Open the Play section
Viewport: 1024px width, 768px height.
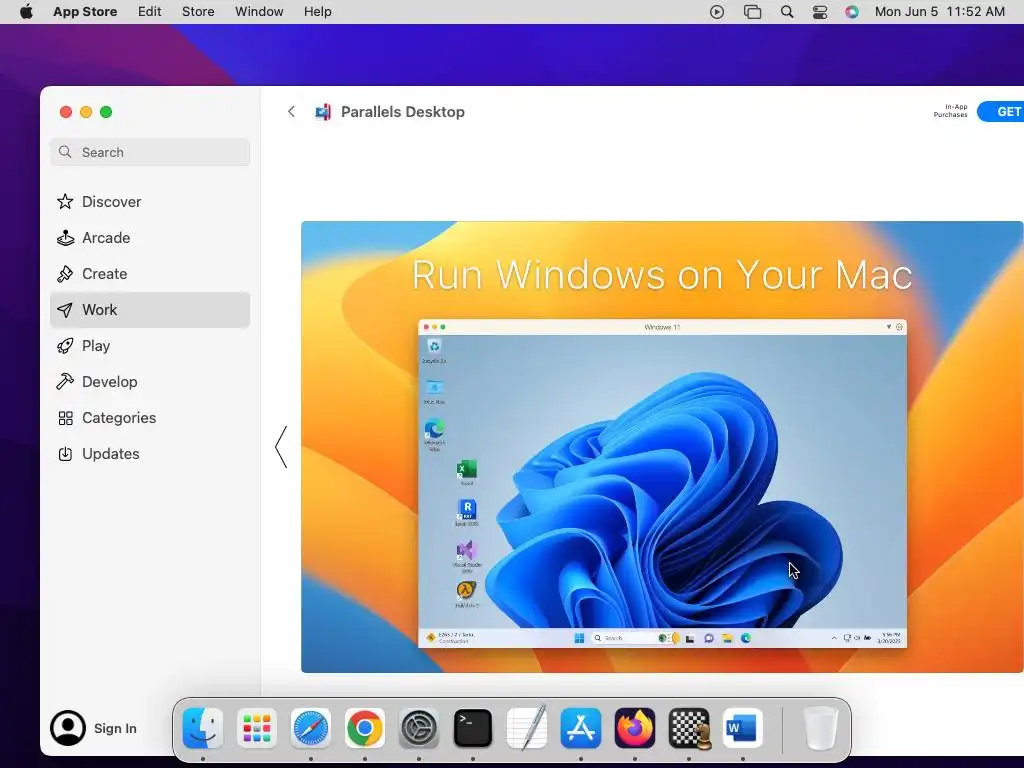150,345
